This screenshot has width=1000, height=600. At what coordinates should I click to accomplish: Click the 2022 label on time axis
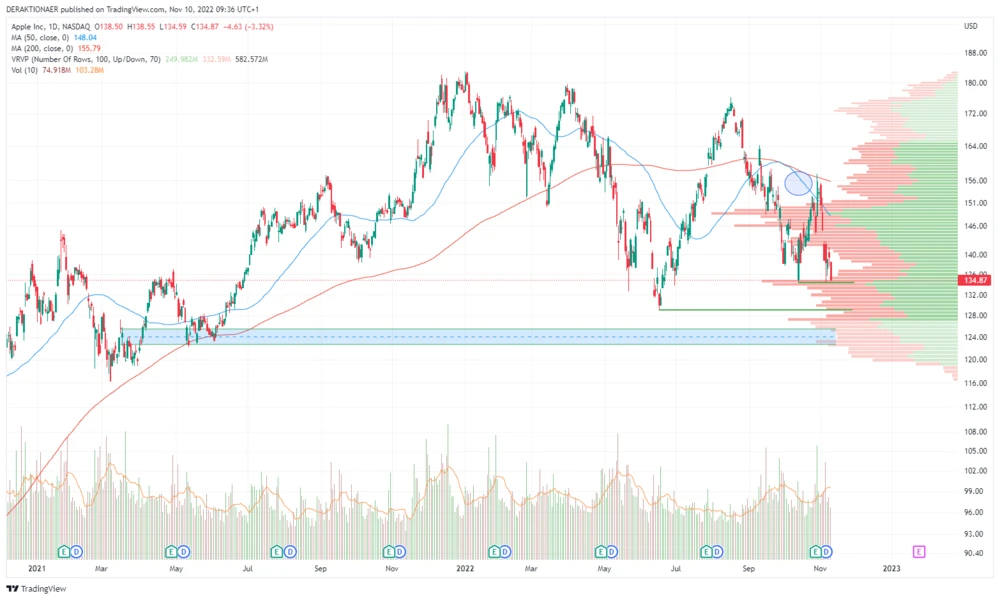(464, 567)
